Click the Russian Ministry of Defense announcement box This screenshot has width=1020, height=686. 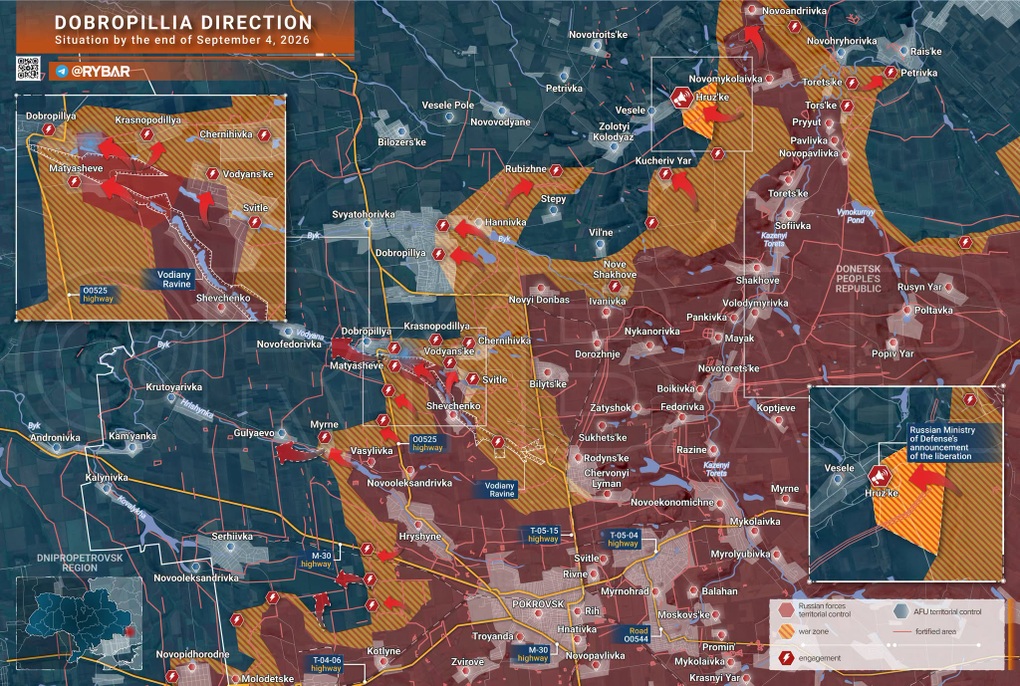943,443
